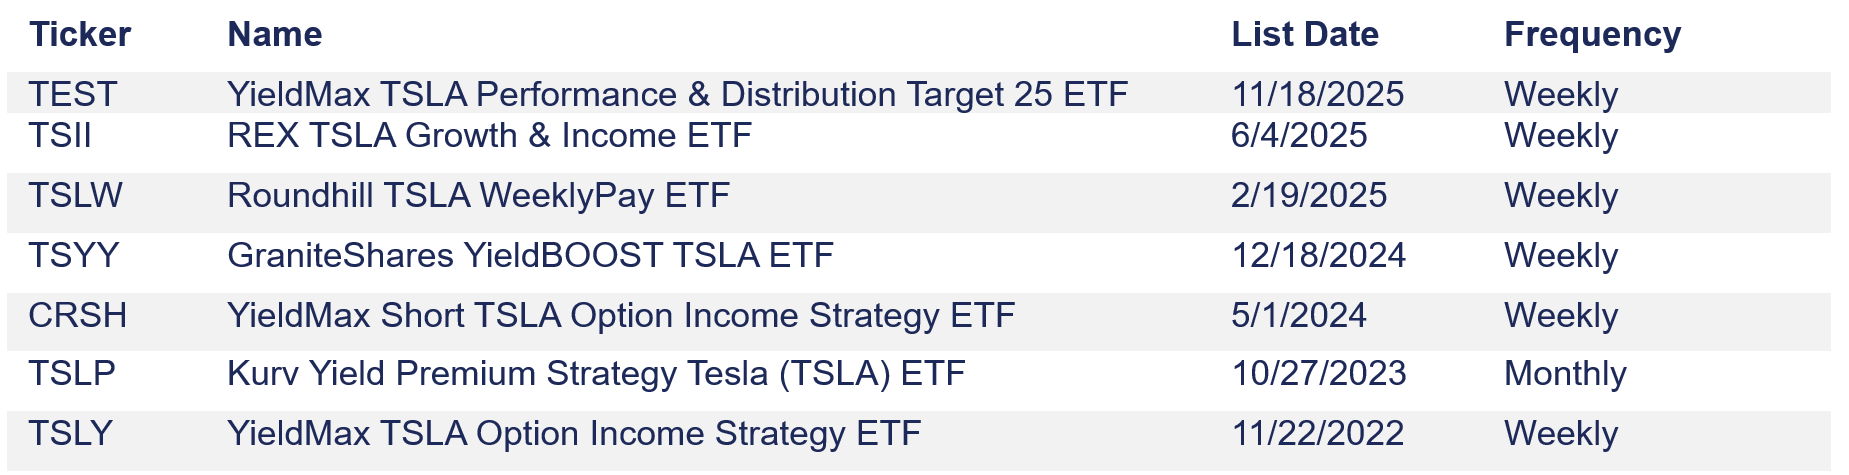Click the Monthly frequency cell
The height and width of the screenshot is (475, 1849).
pos(1565,374)
